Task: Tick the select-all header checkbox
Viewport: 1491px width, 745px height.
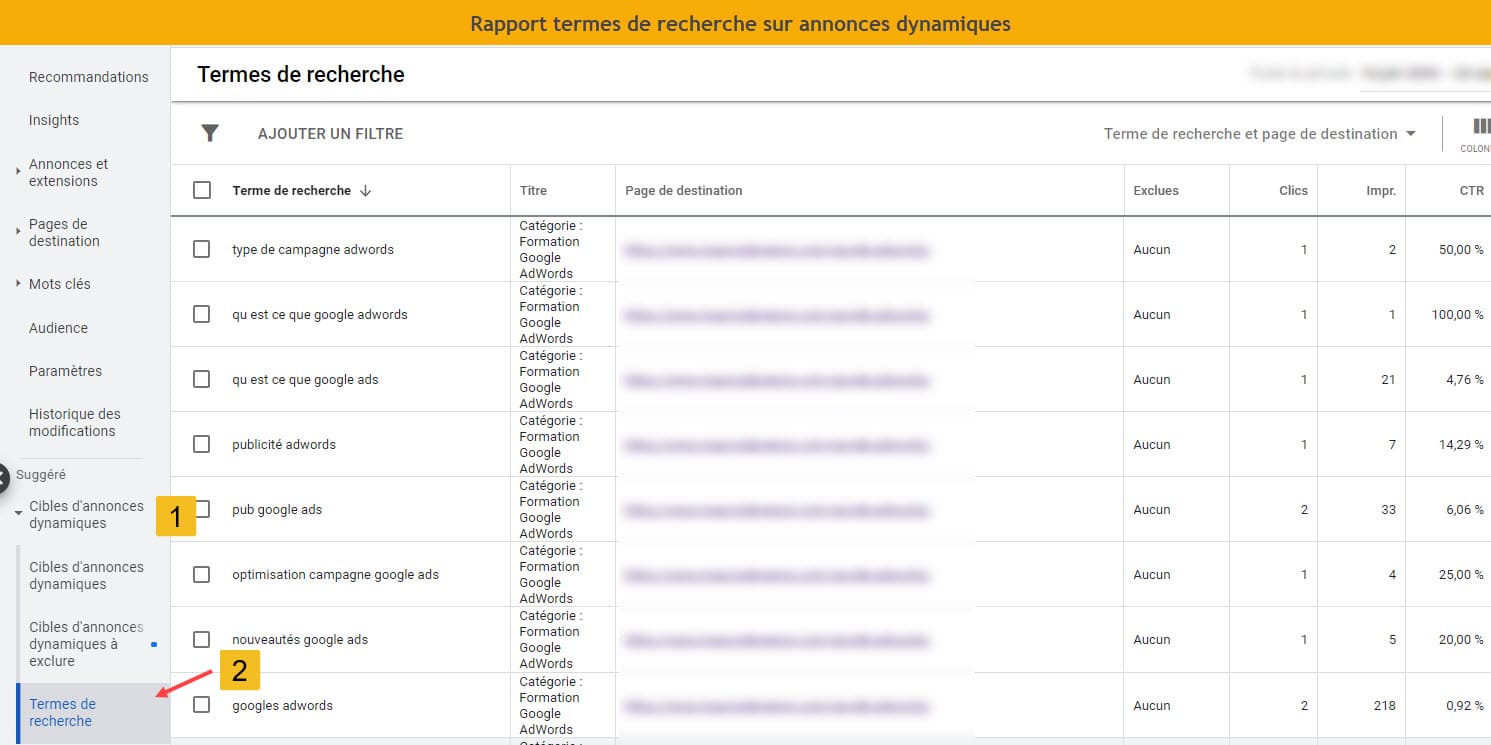Action: 202,190
